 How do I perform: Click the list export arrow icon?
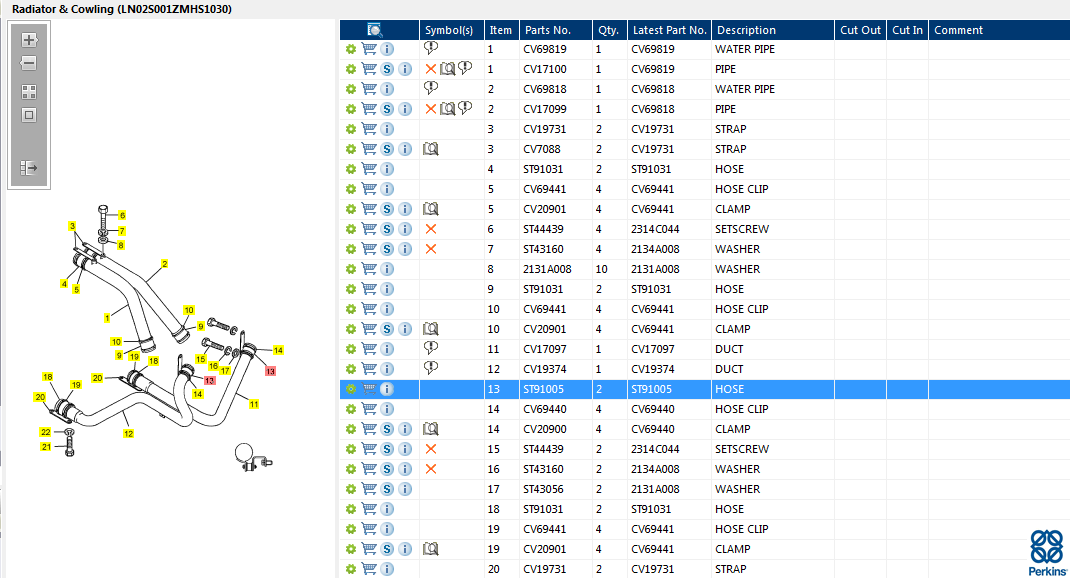click(29, 168)
